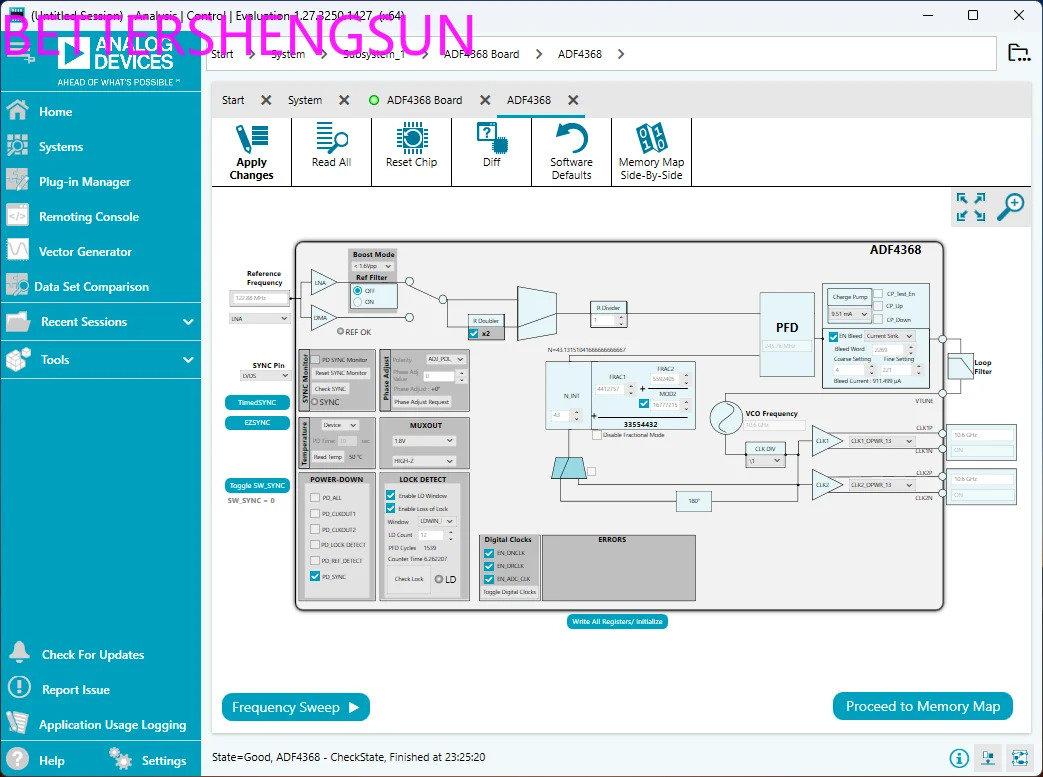The width and height of the screenshot is (1043, 777).
Task: Open Application Usage Logging
Action: click(112, 725)
